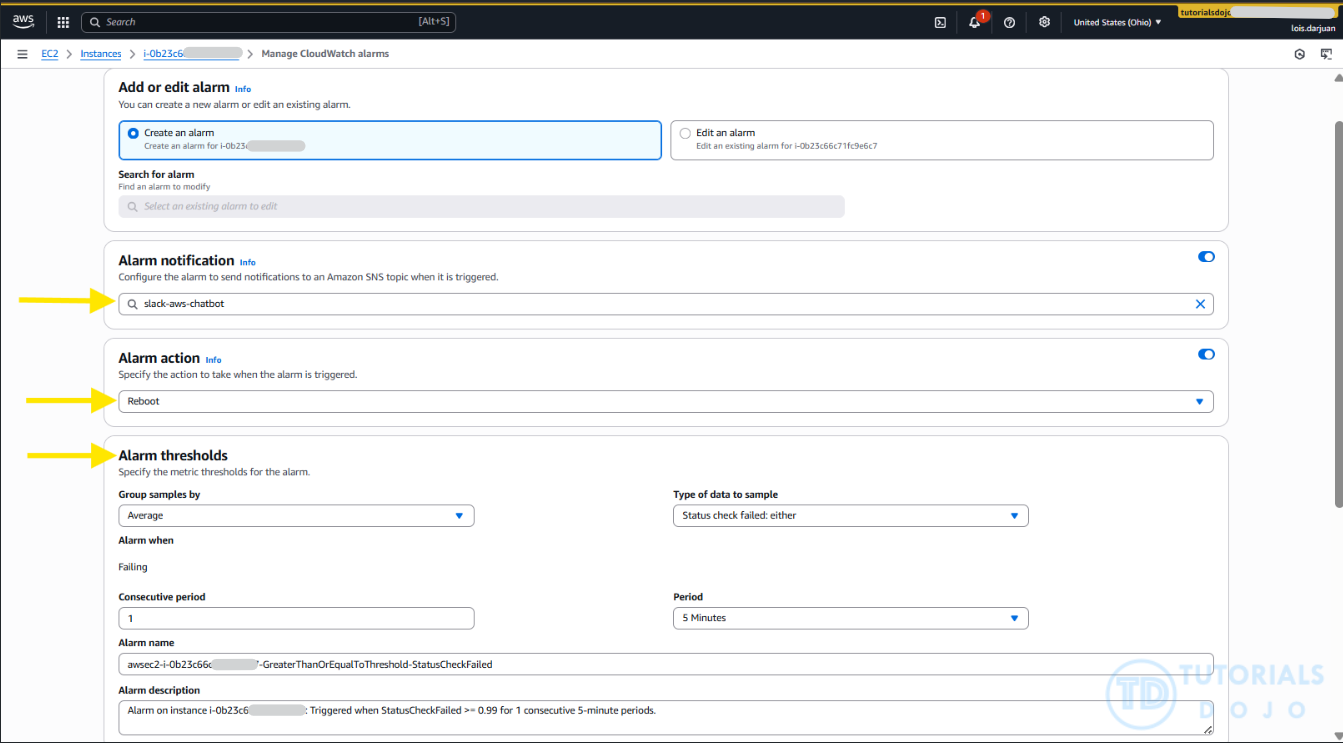Open the Period 5 Minutes dropdown
The image size is (1343, 743).
click(850, 618)
